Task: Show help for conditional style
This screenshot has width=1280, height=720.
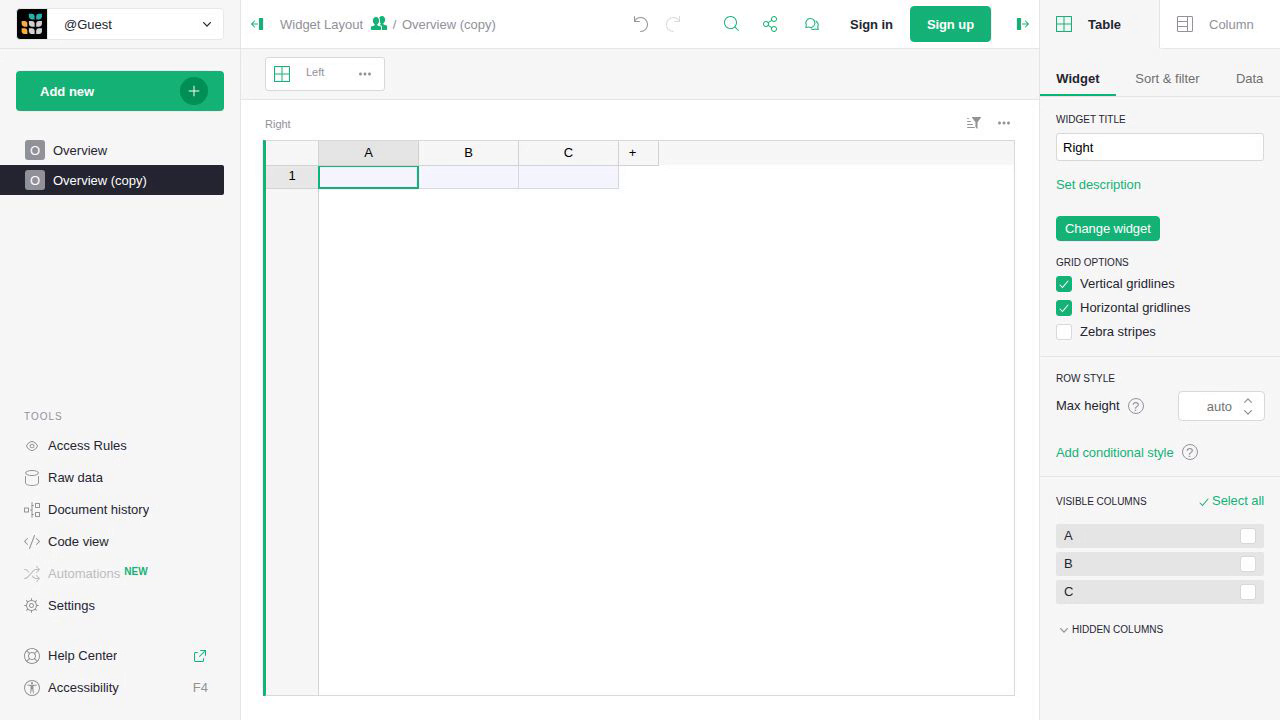Action: click(1190, 452)
